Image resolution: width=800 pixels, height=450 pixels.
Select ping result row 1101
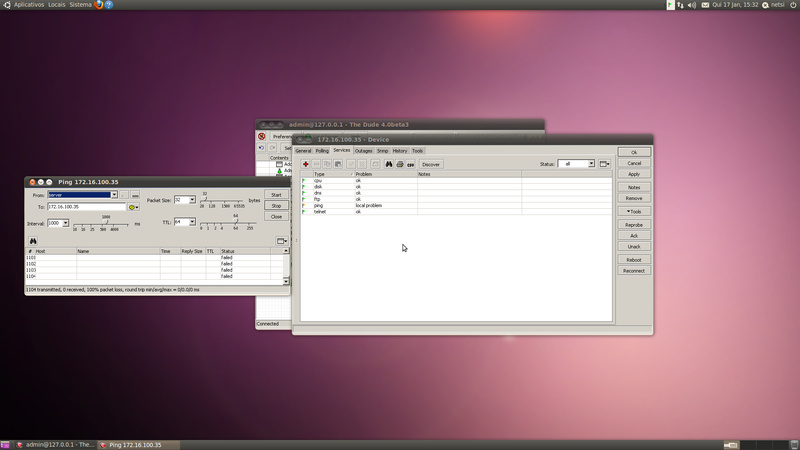[x=155, y=258]
